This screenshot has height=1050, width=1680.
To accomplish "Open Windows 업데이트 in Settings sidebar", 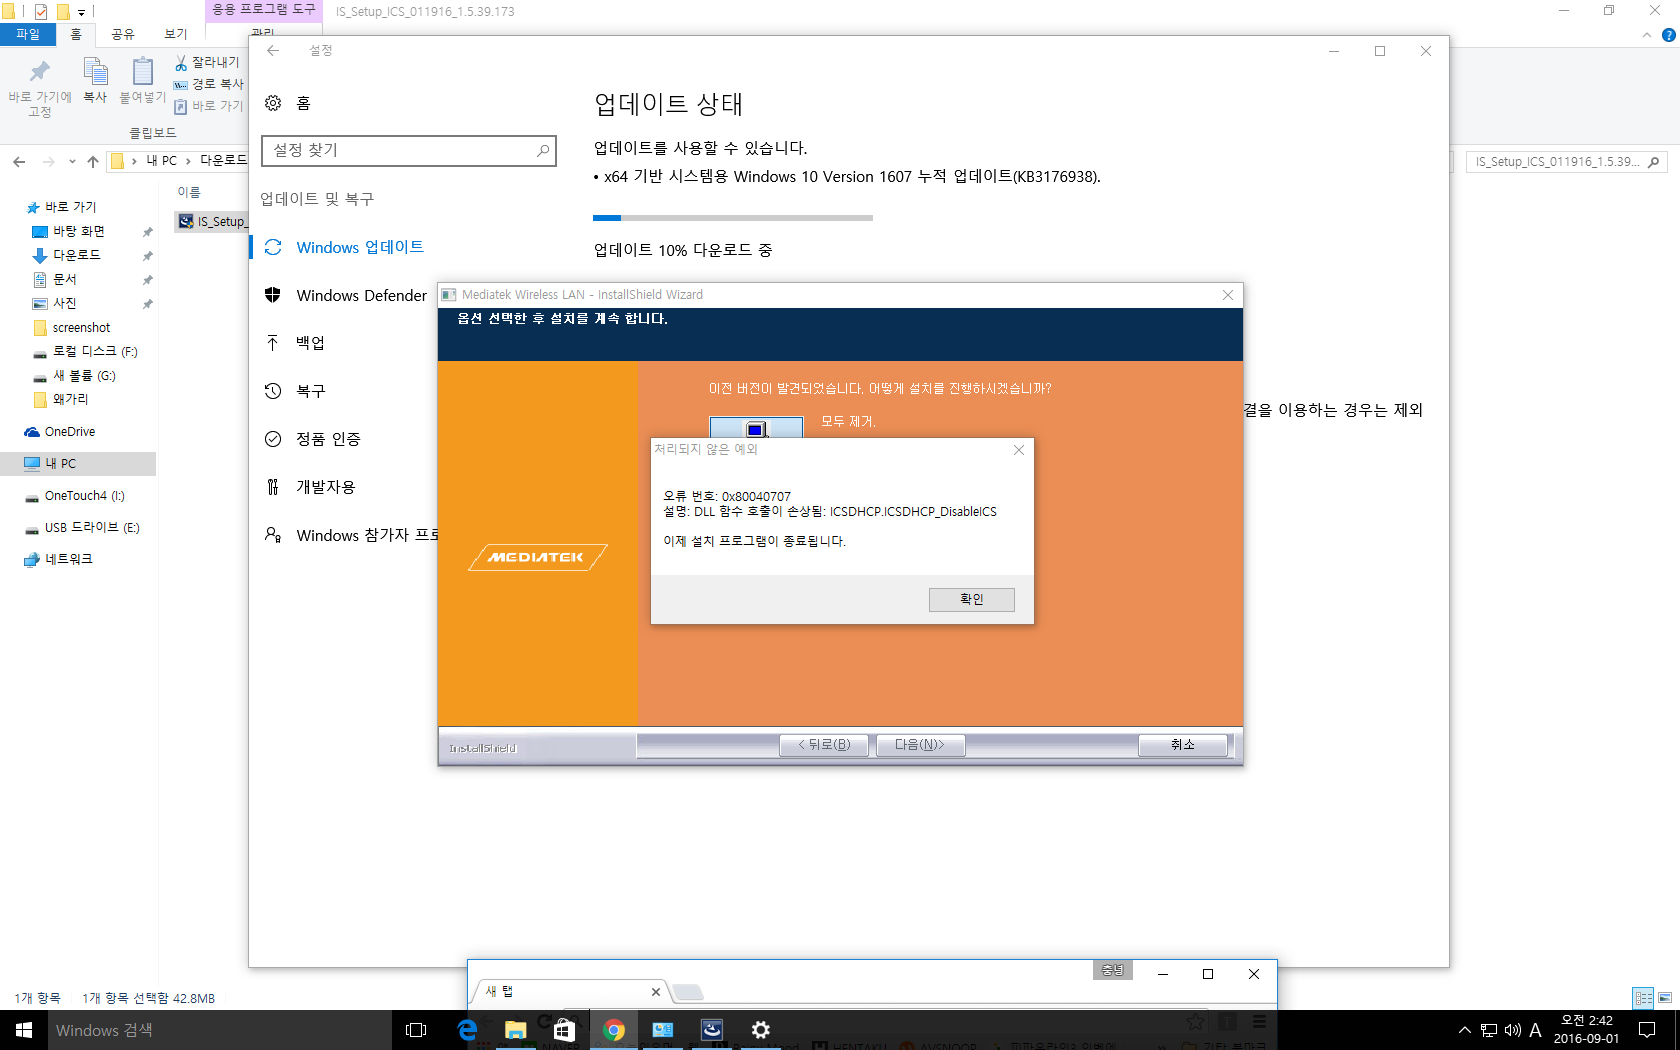I will pyautogui.click(x=360, y=247).
